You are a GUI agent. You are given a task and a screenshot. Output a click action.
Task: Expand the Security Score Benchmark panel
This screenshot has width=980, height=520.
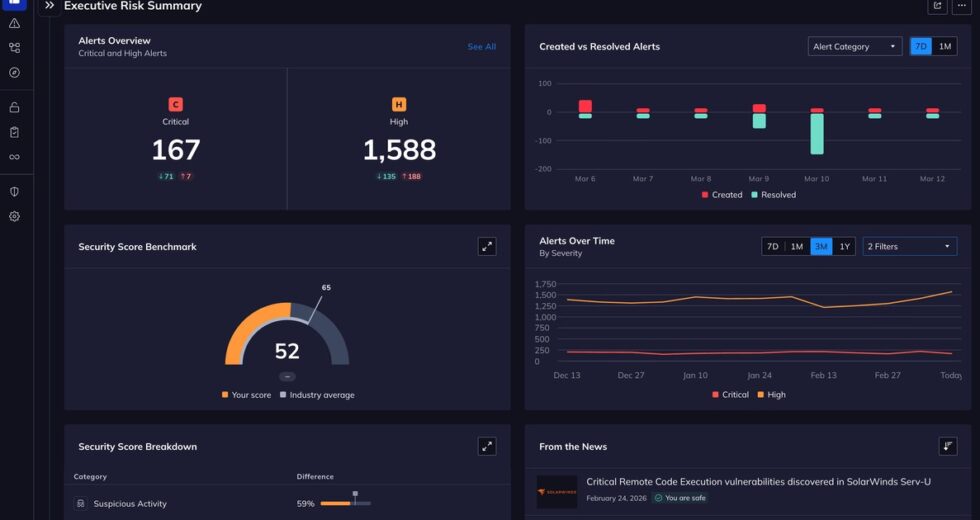(x=487, y=246)
